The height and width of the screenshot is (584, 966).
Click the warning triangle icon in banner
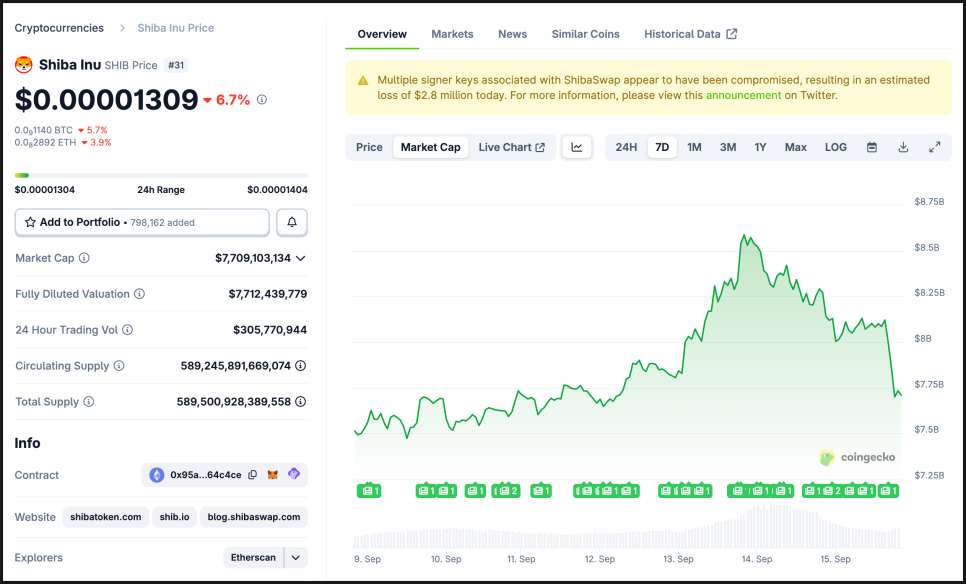click(363, 81)
